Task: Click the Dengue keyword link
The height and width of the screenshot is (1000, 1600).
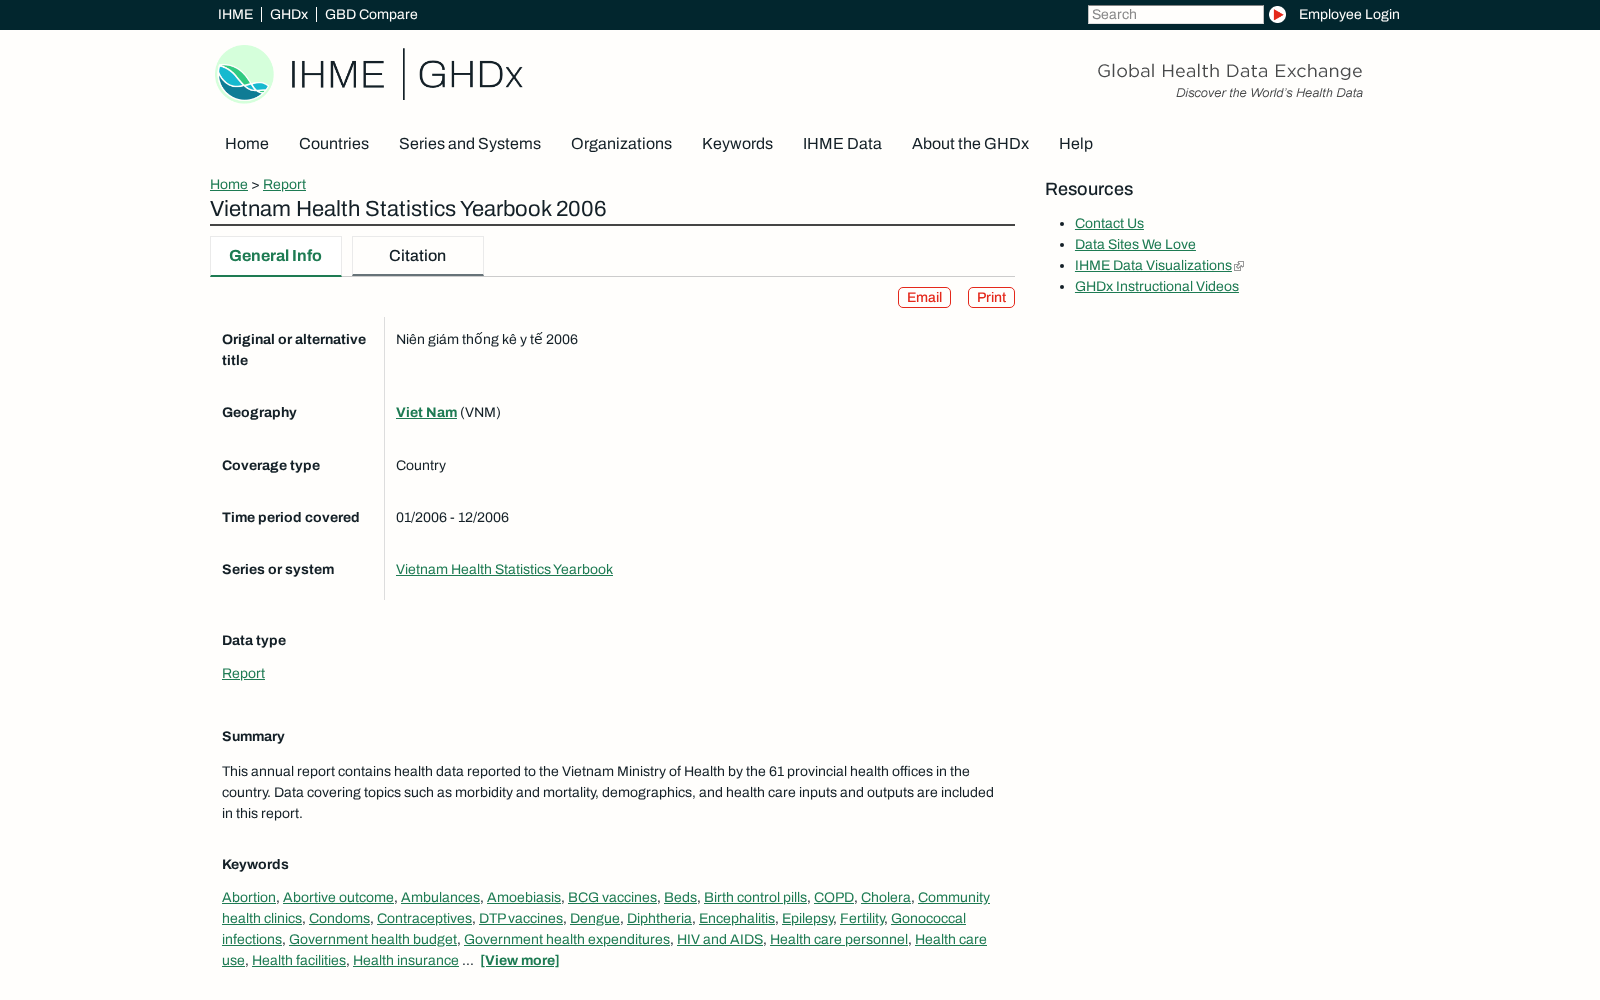Action: click(x=595, y=919)
